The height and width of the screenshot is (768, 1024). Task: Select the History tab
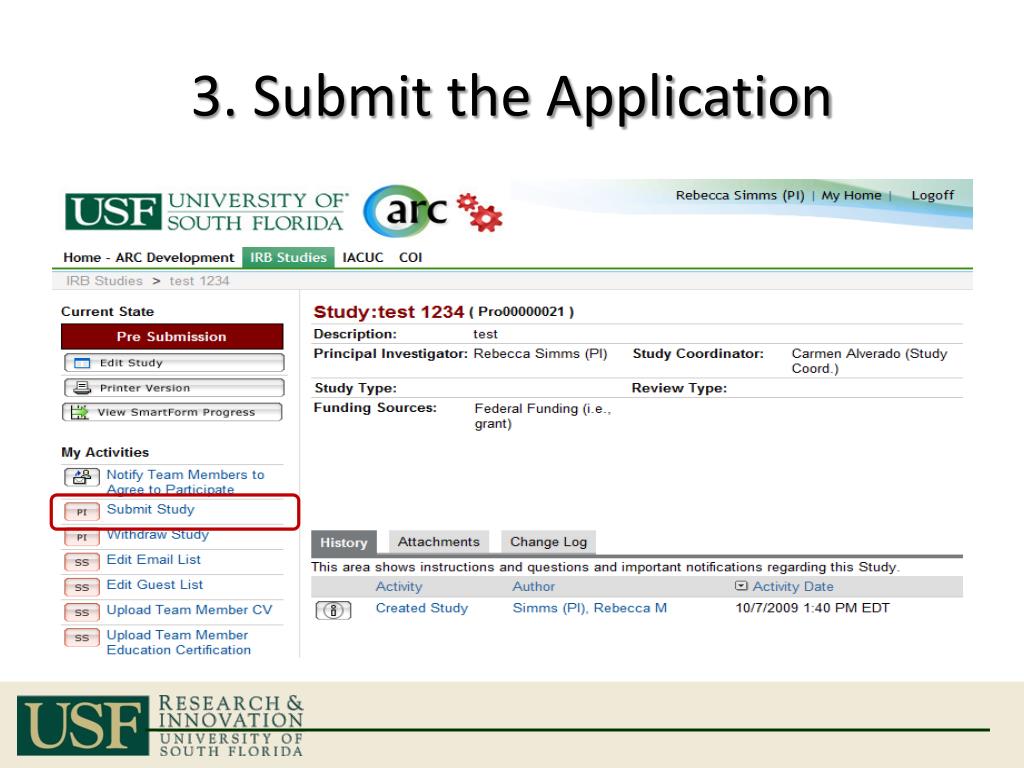tap(343, 543)
